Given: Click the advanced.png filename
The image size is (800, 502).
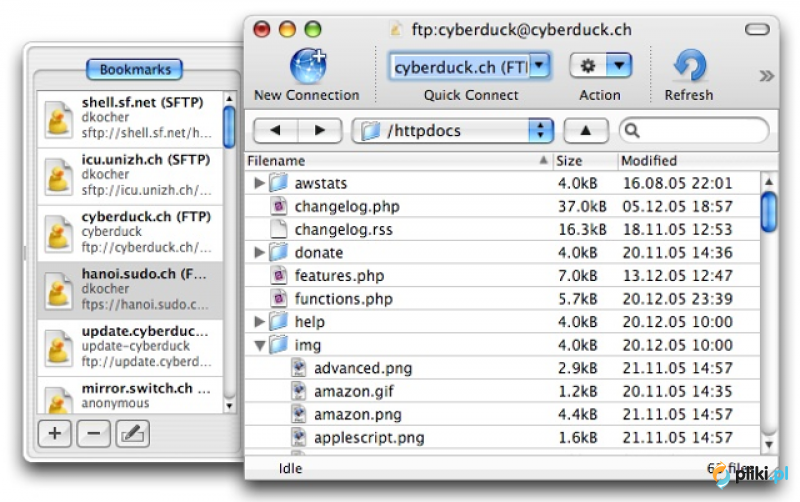Looking at the screenshot, I should [363, 368].
